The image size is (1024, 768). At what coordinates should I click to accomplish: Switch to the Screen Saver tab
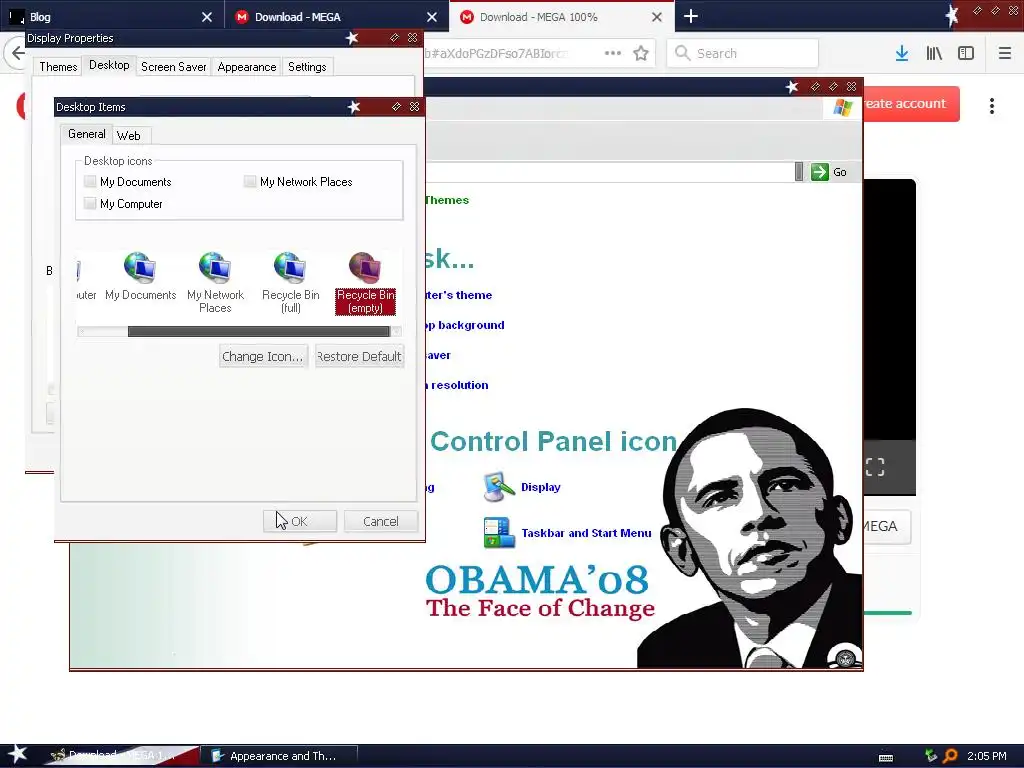[x=174, y=67]
